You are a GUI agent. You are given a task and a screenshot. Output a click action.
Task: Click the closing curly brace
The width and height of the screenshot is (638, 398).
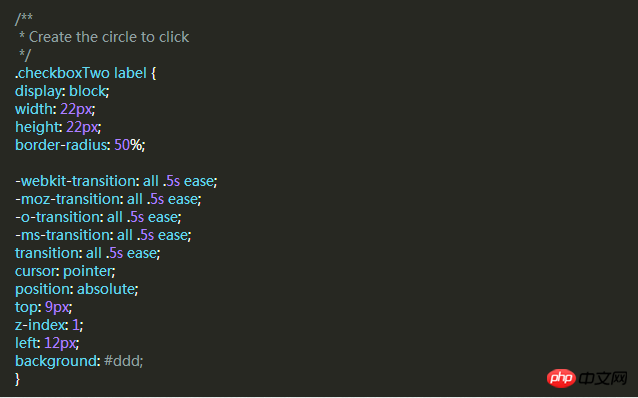(17, 379)
